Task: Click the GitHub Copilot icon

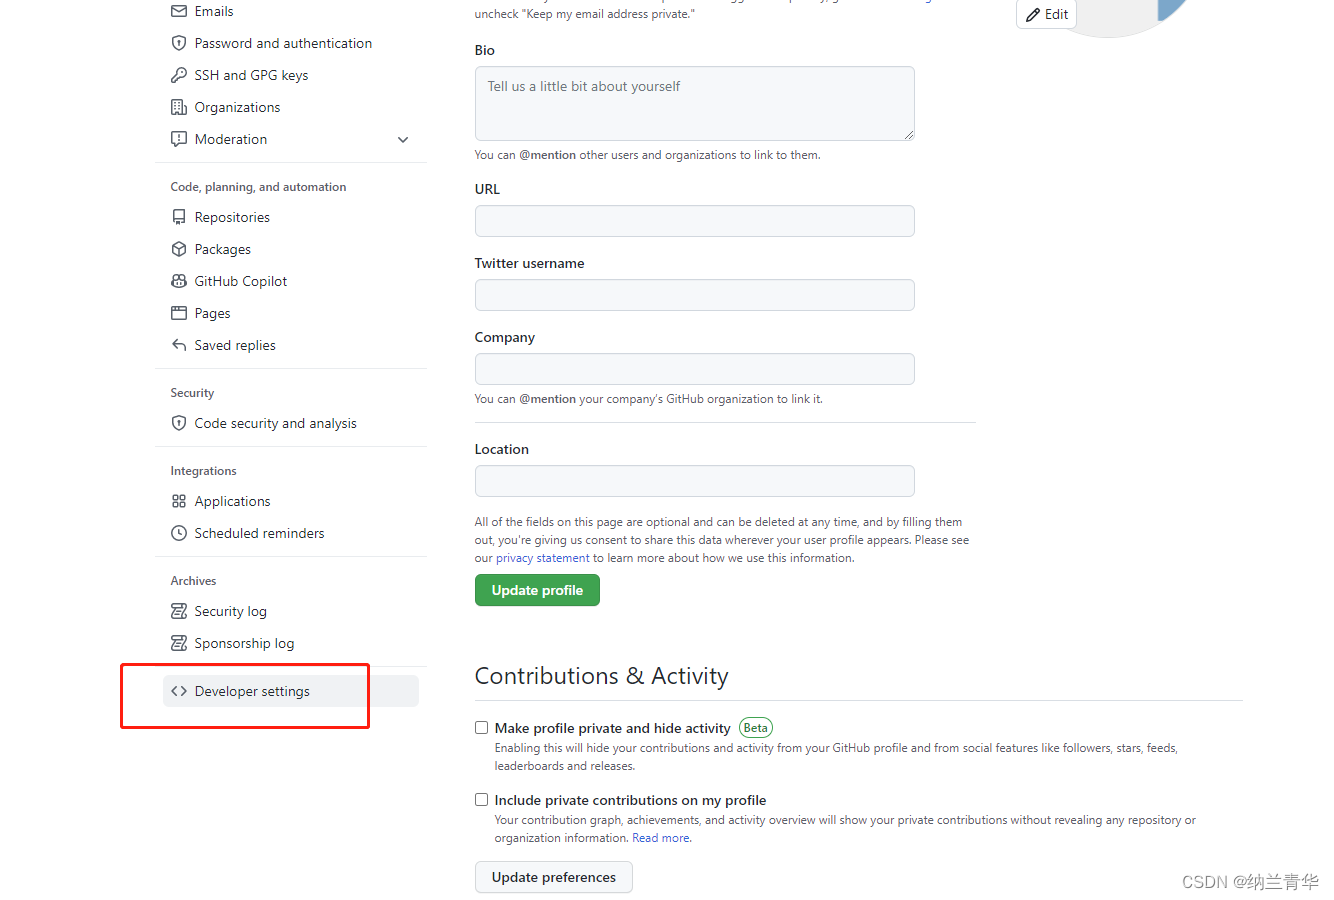Action: click(x=178, y=281)
